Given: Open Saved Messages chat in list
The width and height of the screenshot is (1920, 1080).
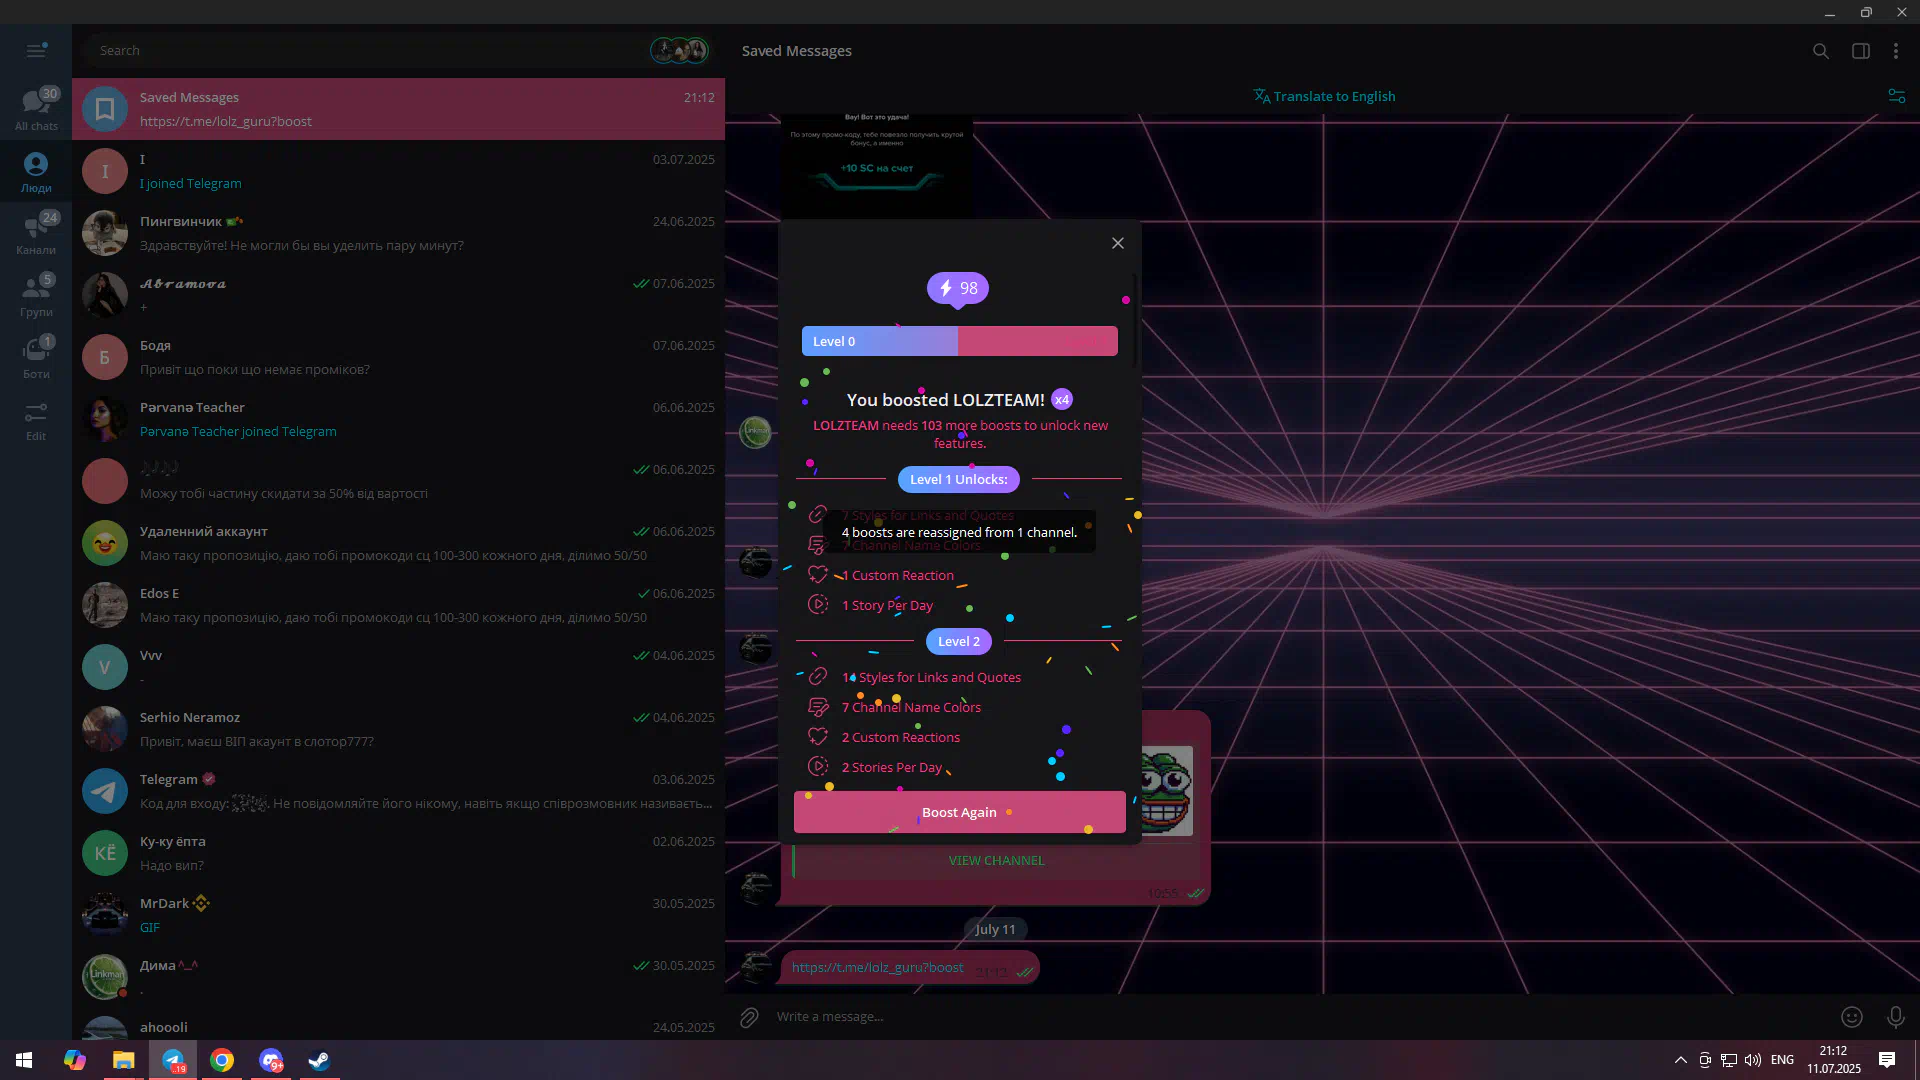Looking at the screenshot, I should point(399,109).
